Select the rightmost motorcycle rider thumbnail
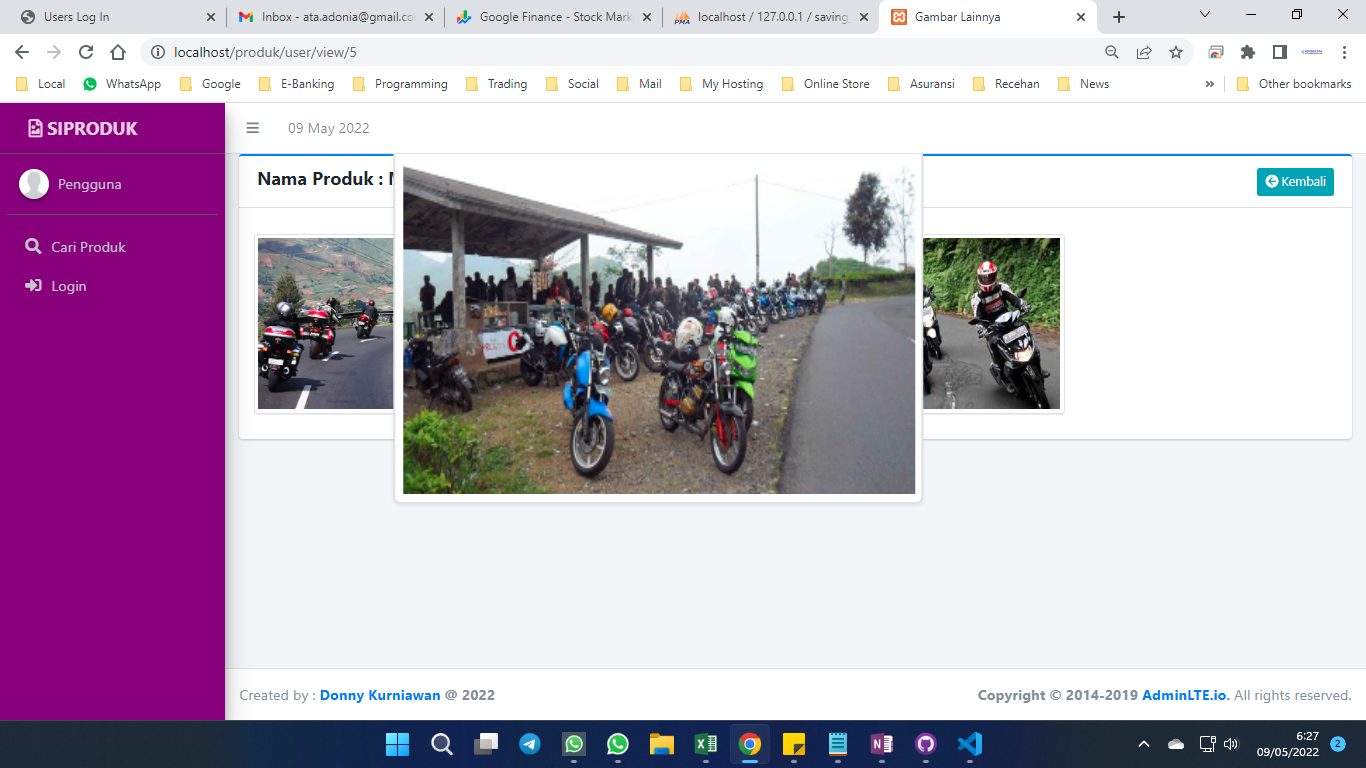The image size is (1366, 768). pyautogui.click(x=991, y=323)
